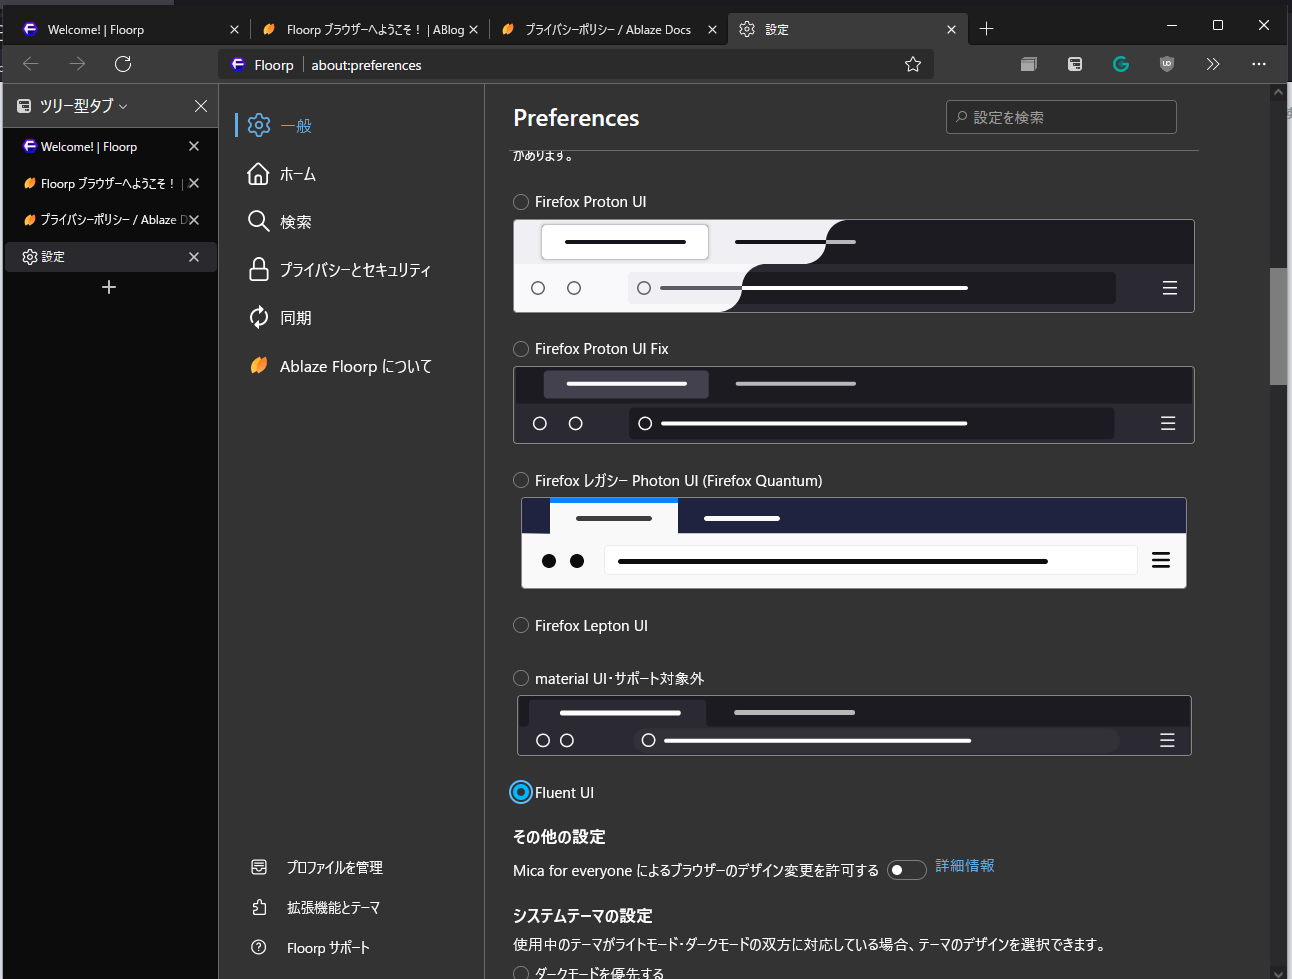This screenshot has width=1292, height=979.
Task: Close the Welcome! | Floorp tree tab
Action: (x=194, y=146)
